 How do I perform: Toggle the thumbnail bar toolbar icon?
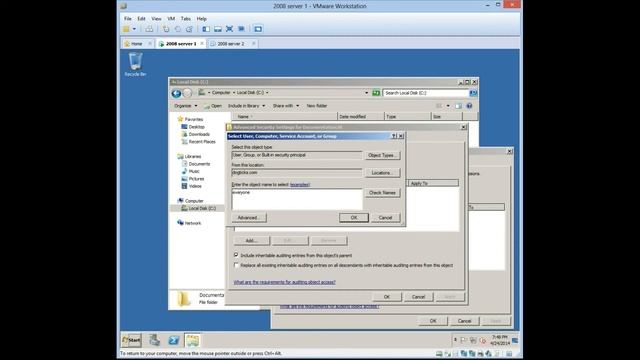coord(218,29)
